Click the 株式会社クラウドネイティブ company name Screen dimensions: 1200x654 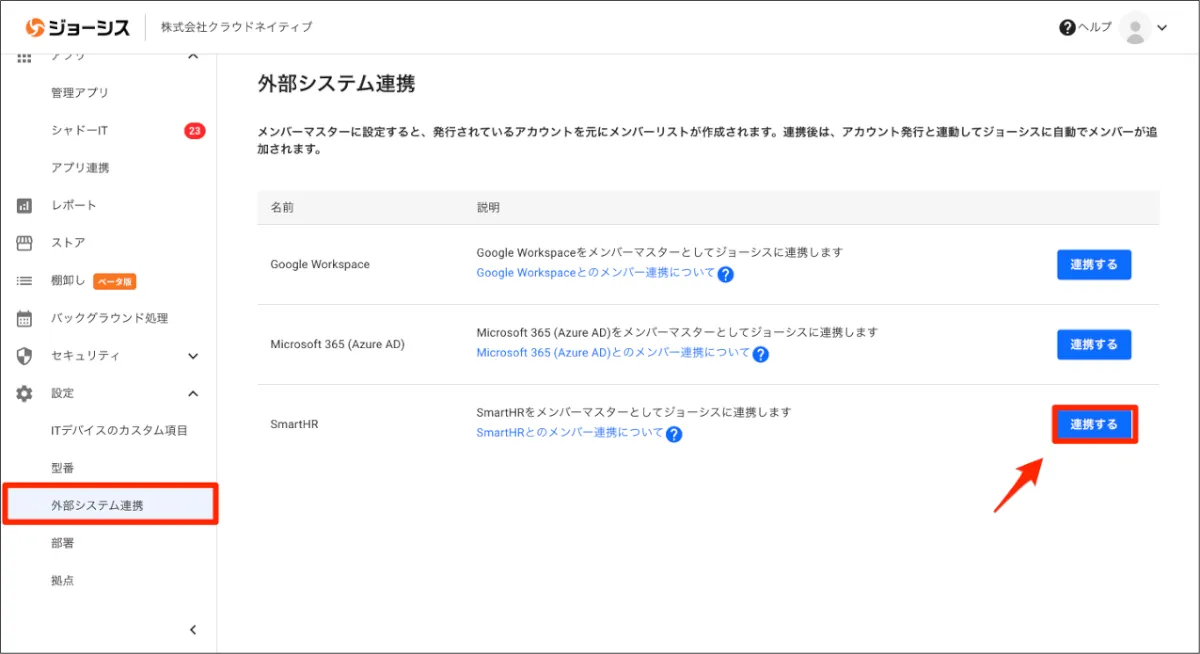coord(236,27)
